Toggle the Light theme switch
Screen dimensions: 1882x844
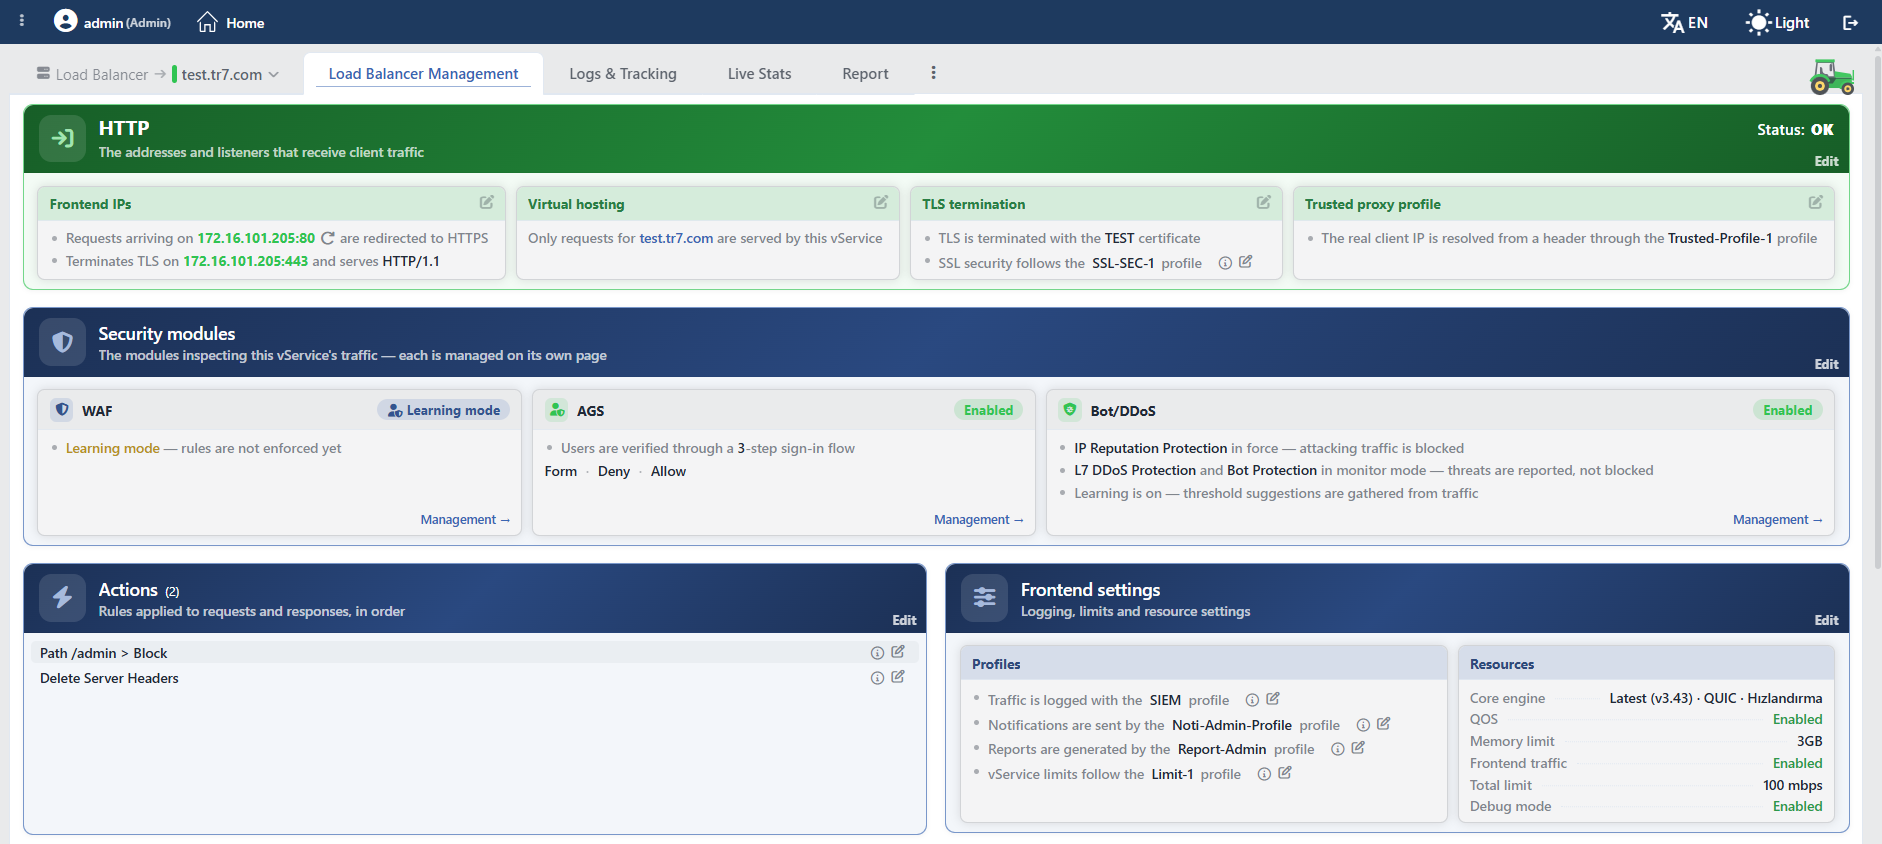coord(1778,22)
